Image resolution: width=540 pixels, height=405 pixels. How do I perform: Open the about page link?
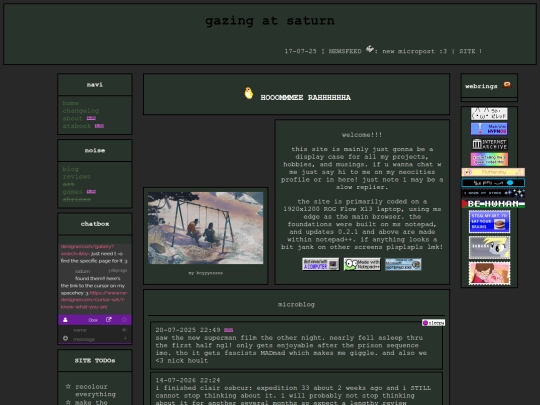coord(72,118)
